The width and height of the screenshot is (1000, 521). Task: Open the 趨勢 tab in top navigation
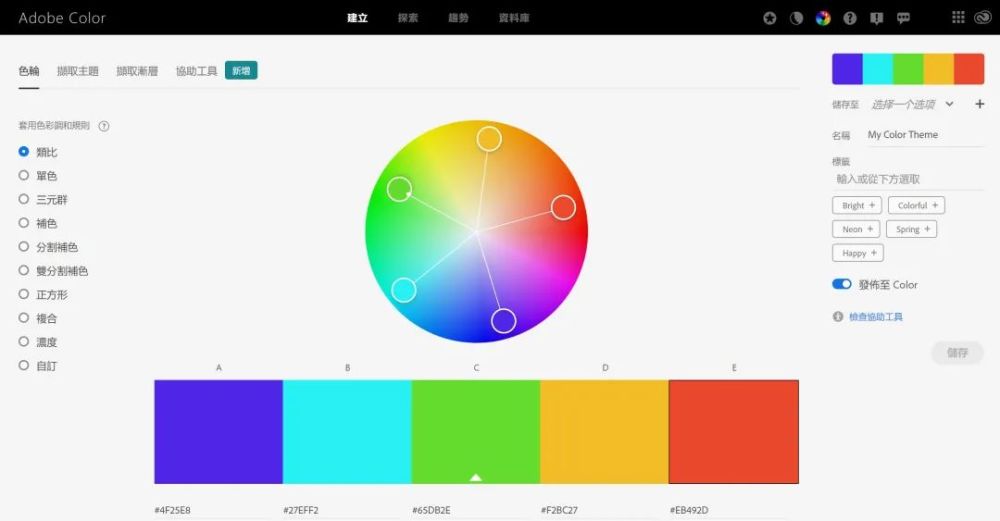(x=458, y=18)
